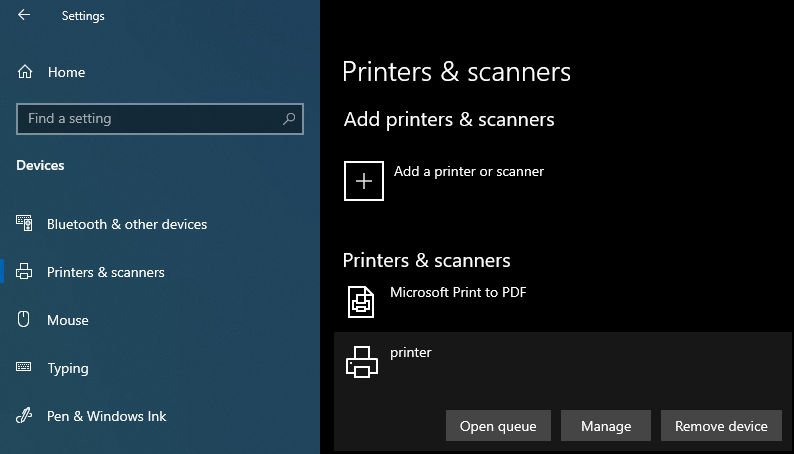Click the printer device icon
The height and width of the screenshot is (454, 794).
click(362, 362)
